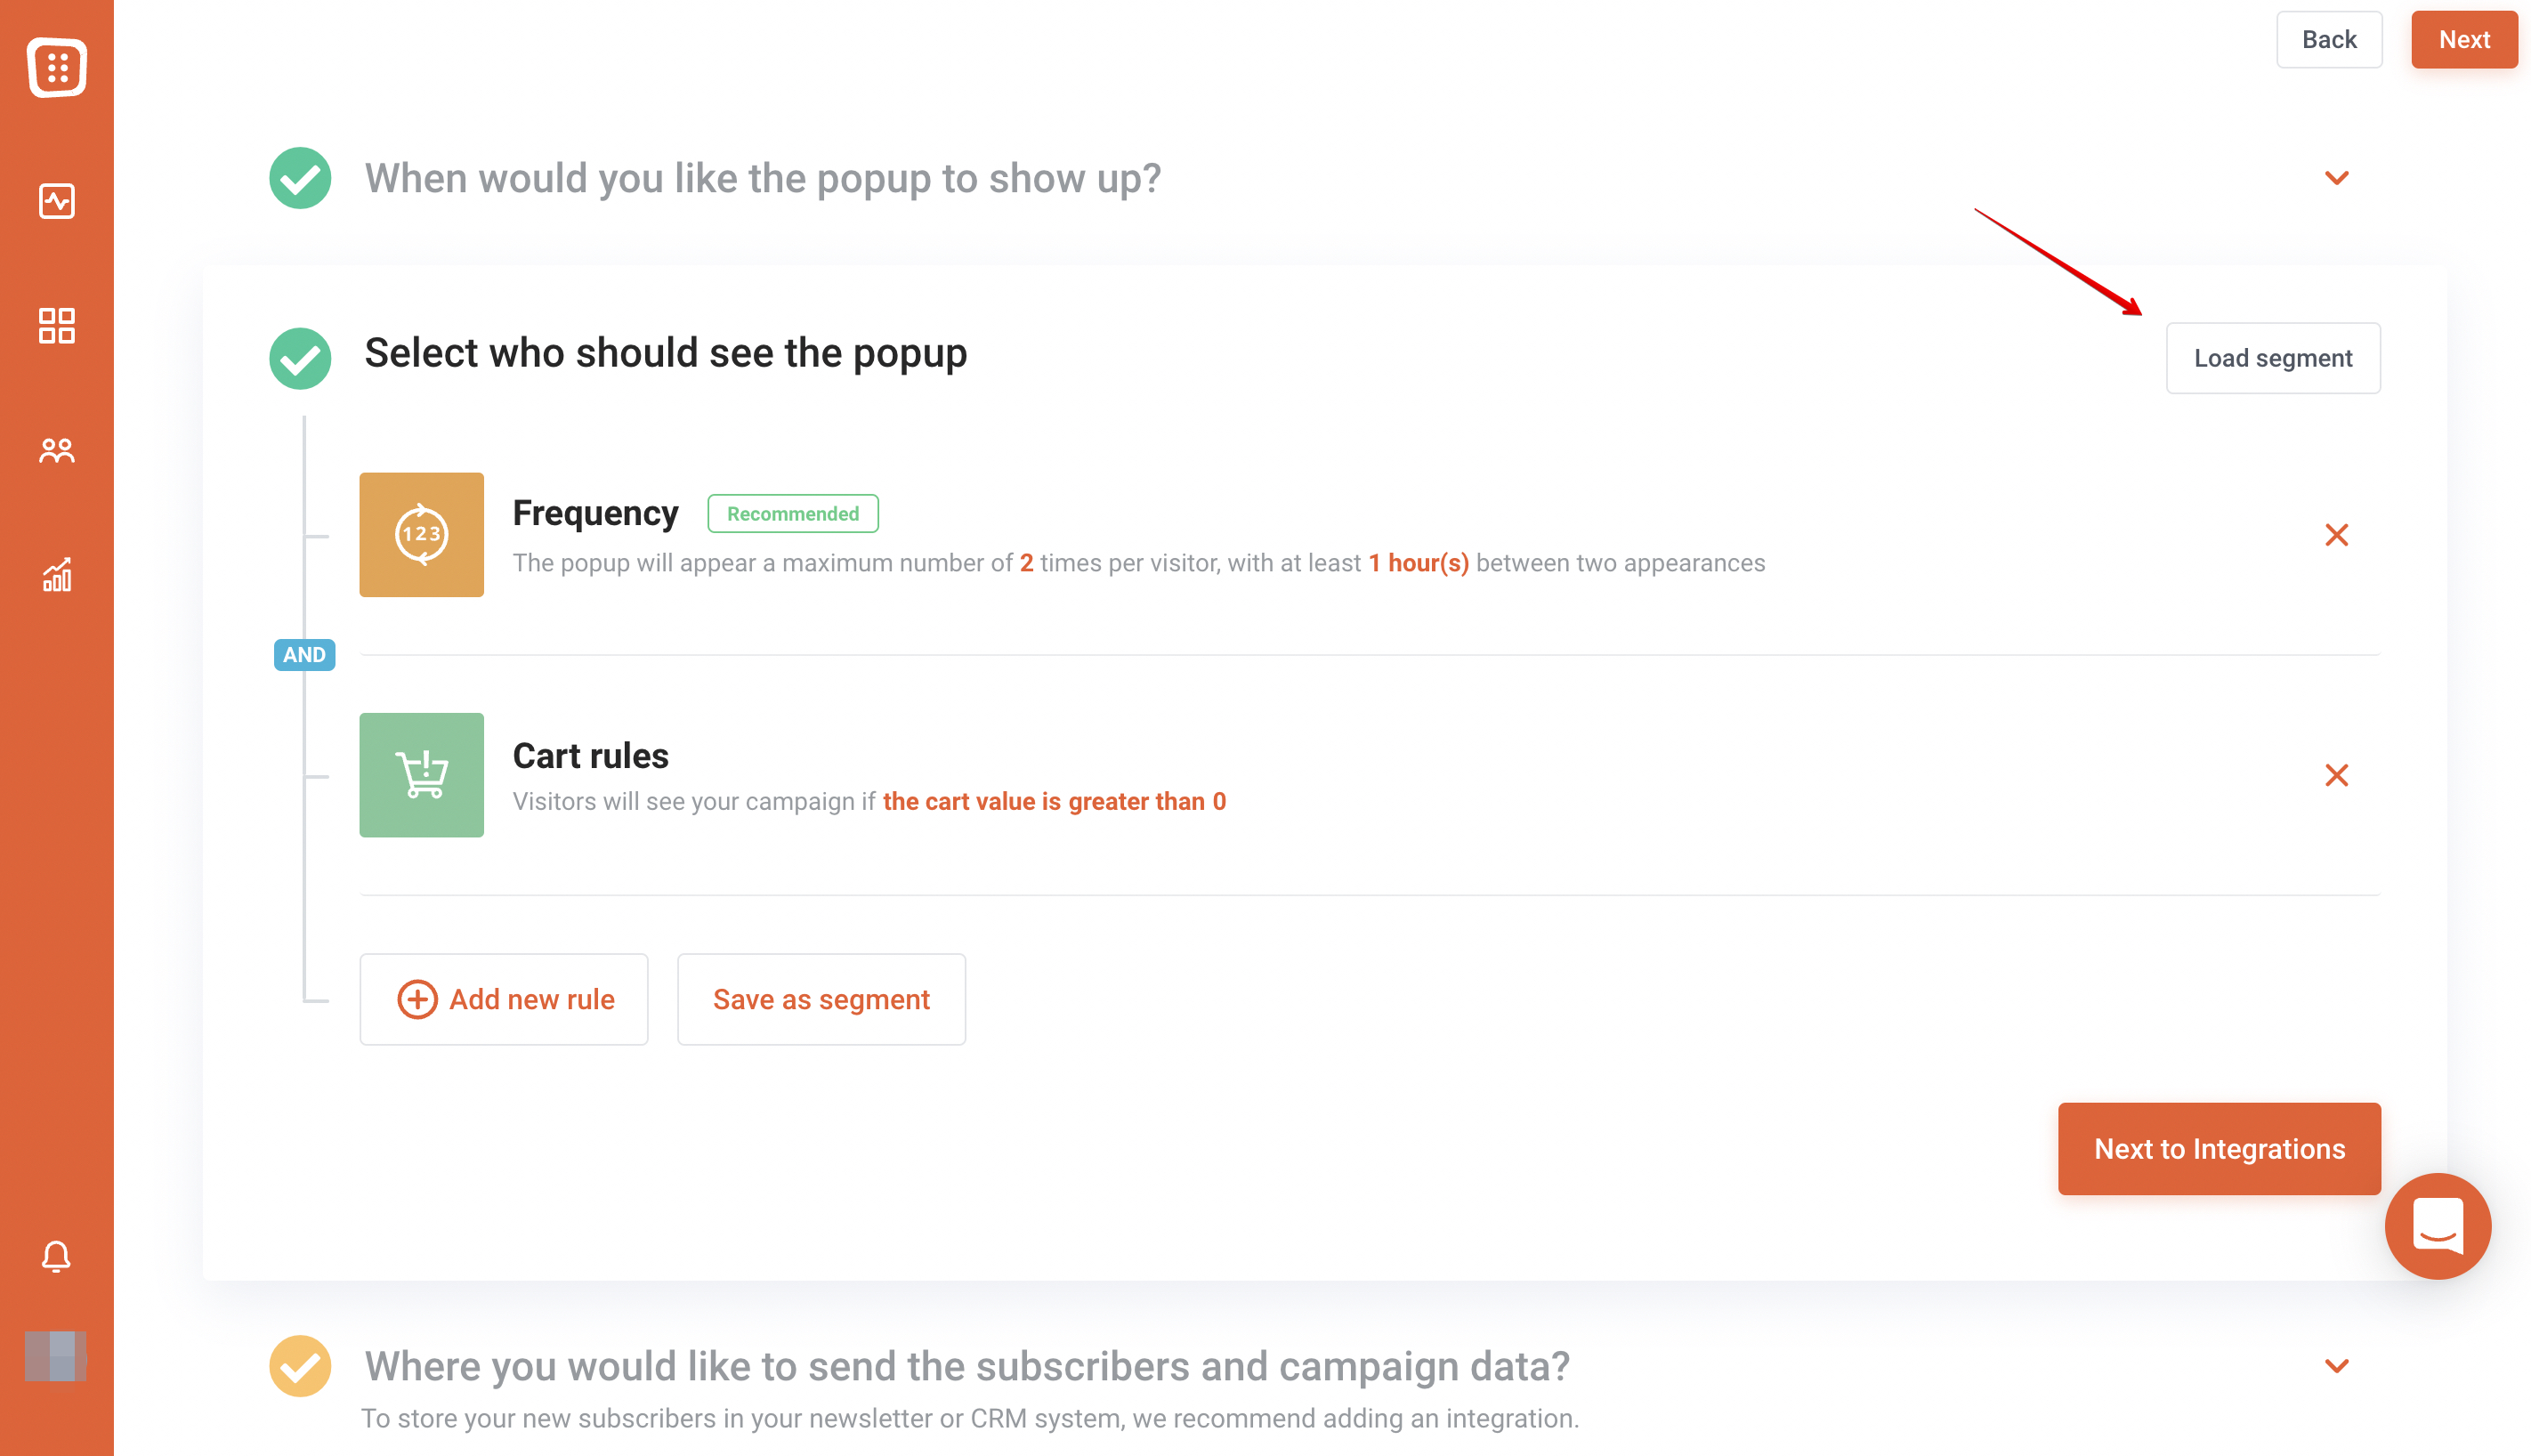Go to Next to Integrations

point(2218,1149)
